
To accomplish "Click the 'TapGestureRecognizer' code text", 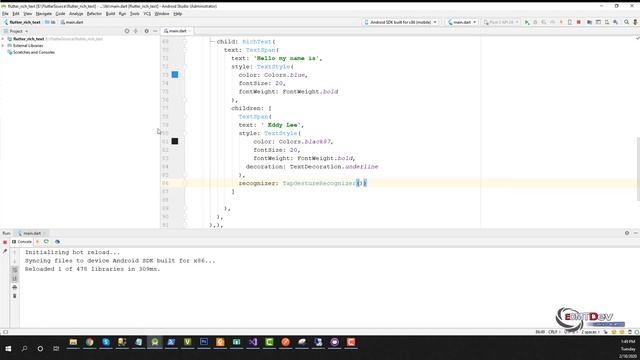I will pos(319,183).
